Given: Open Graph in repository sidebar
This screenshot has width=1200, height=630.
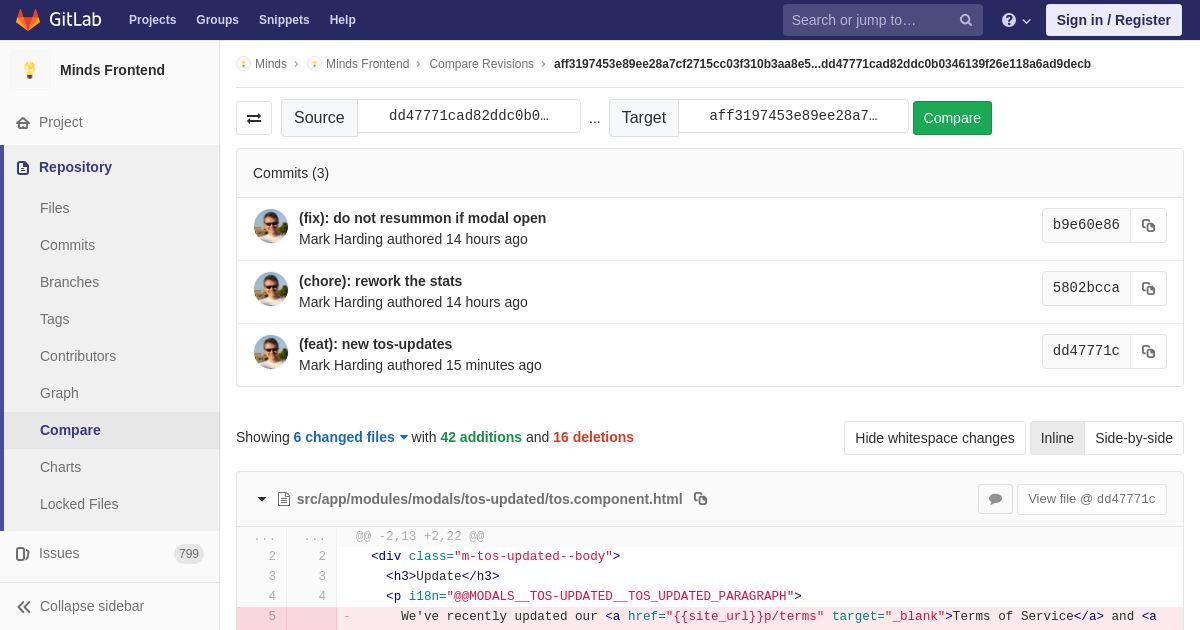Looking at the screenshot, I should tap(59, 393).
